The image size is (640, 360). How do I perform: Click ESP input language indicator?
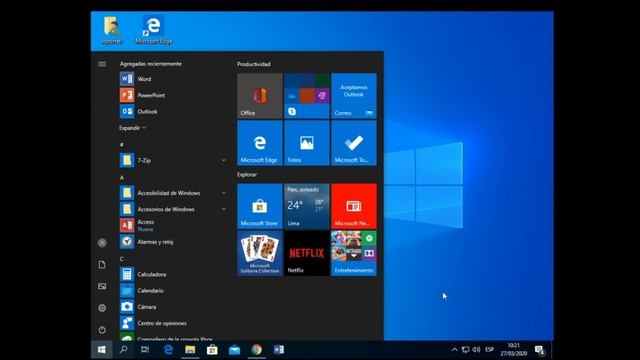[x=489, y=350]
